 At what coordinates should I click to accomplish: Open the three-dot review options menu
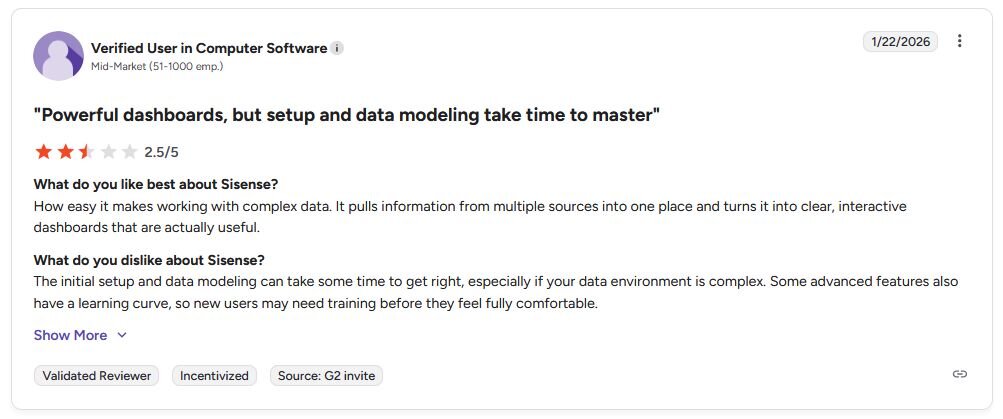(959, 41)
